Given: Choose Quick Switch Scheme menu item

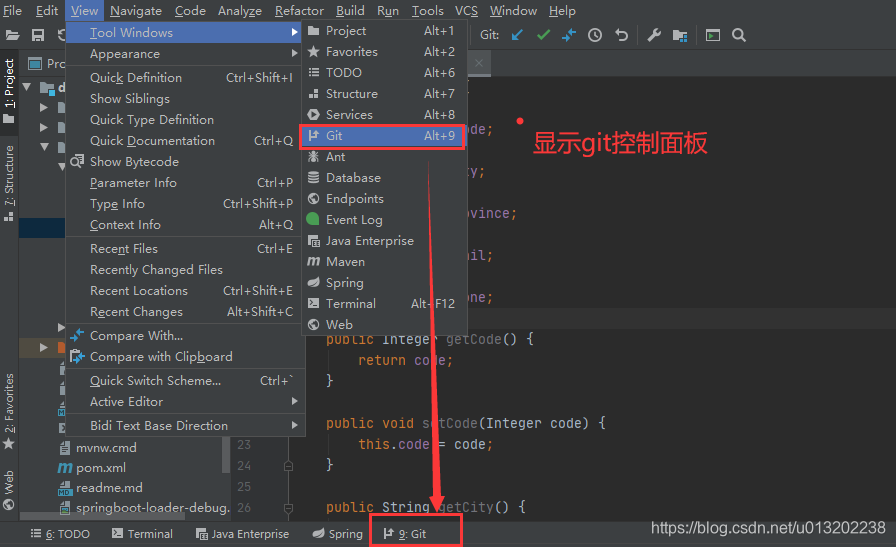Looking at the screenshot, I should 184,381.
